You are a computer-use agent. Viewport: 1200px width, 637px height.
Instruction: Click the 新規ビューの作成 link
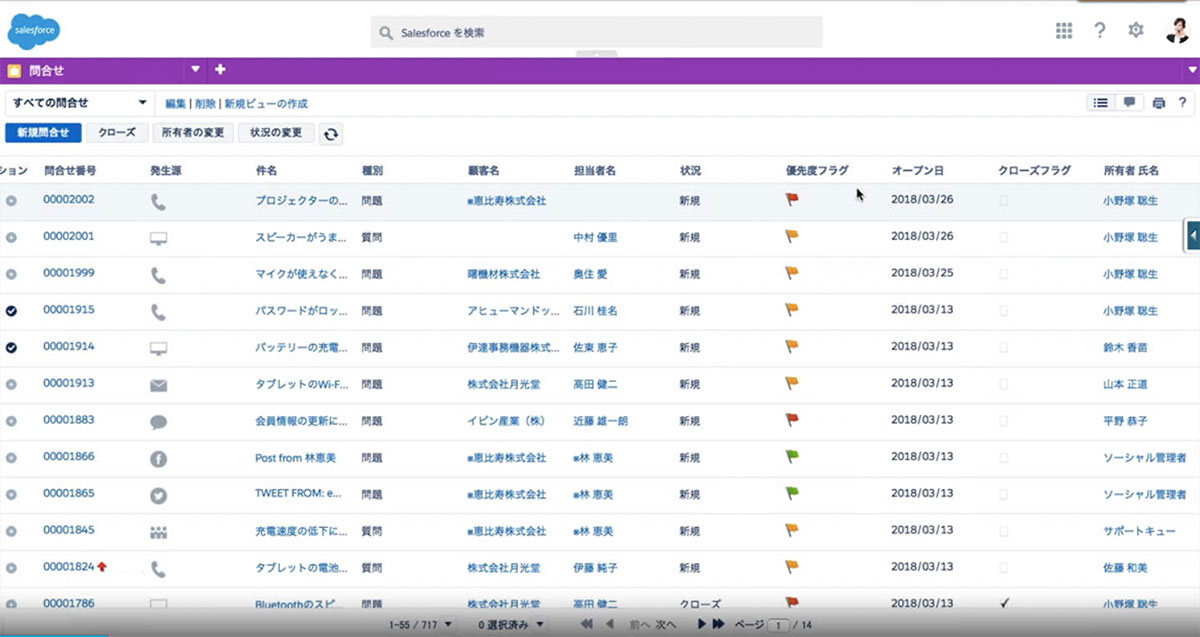(266, 104)
